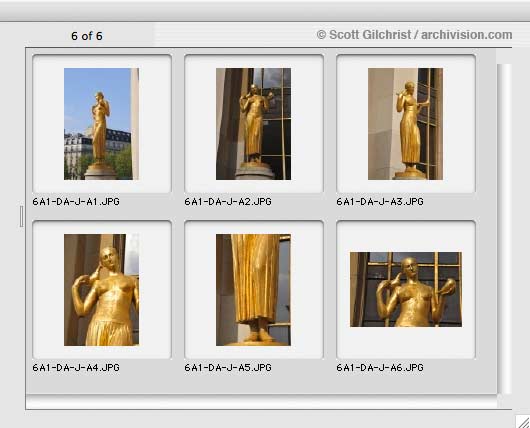Click empty area below thumbnail grid

(x=262, y=384)
